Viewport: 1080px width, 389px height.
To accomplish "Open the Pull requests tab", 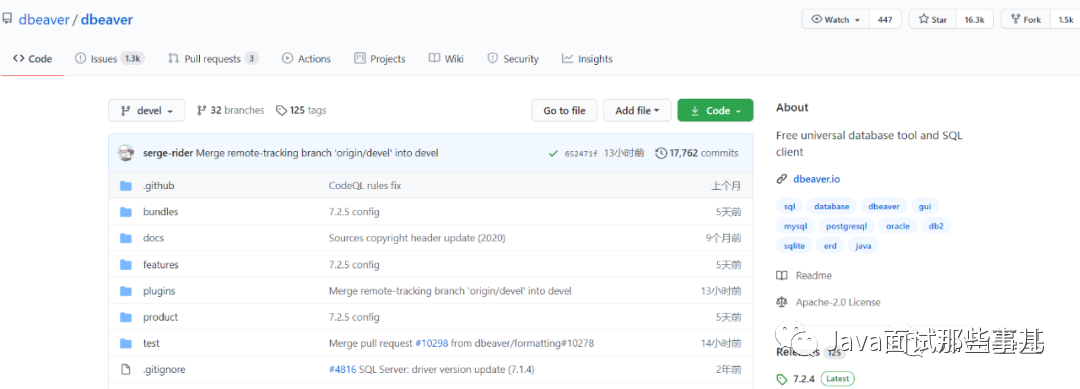I will [213, 59].
